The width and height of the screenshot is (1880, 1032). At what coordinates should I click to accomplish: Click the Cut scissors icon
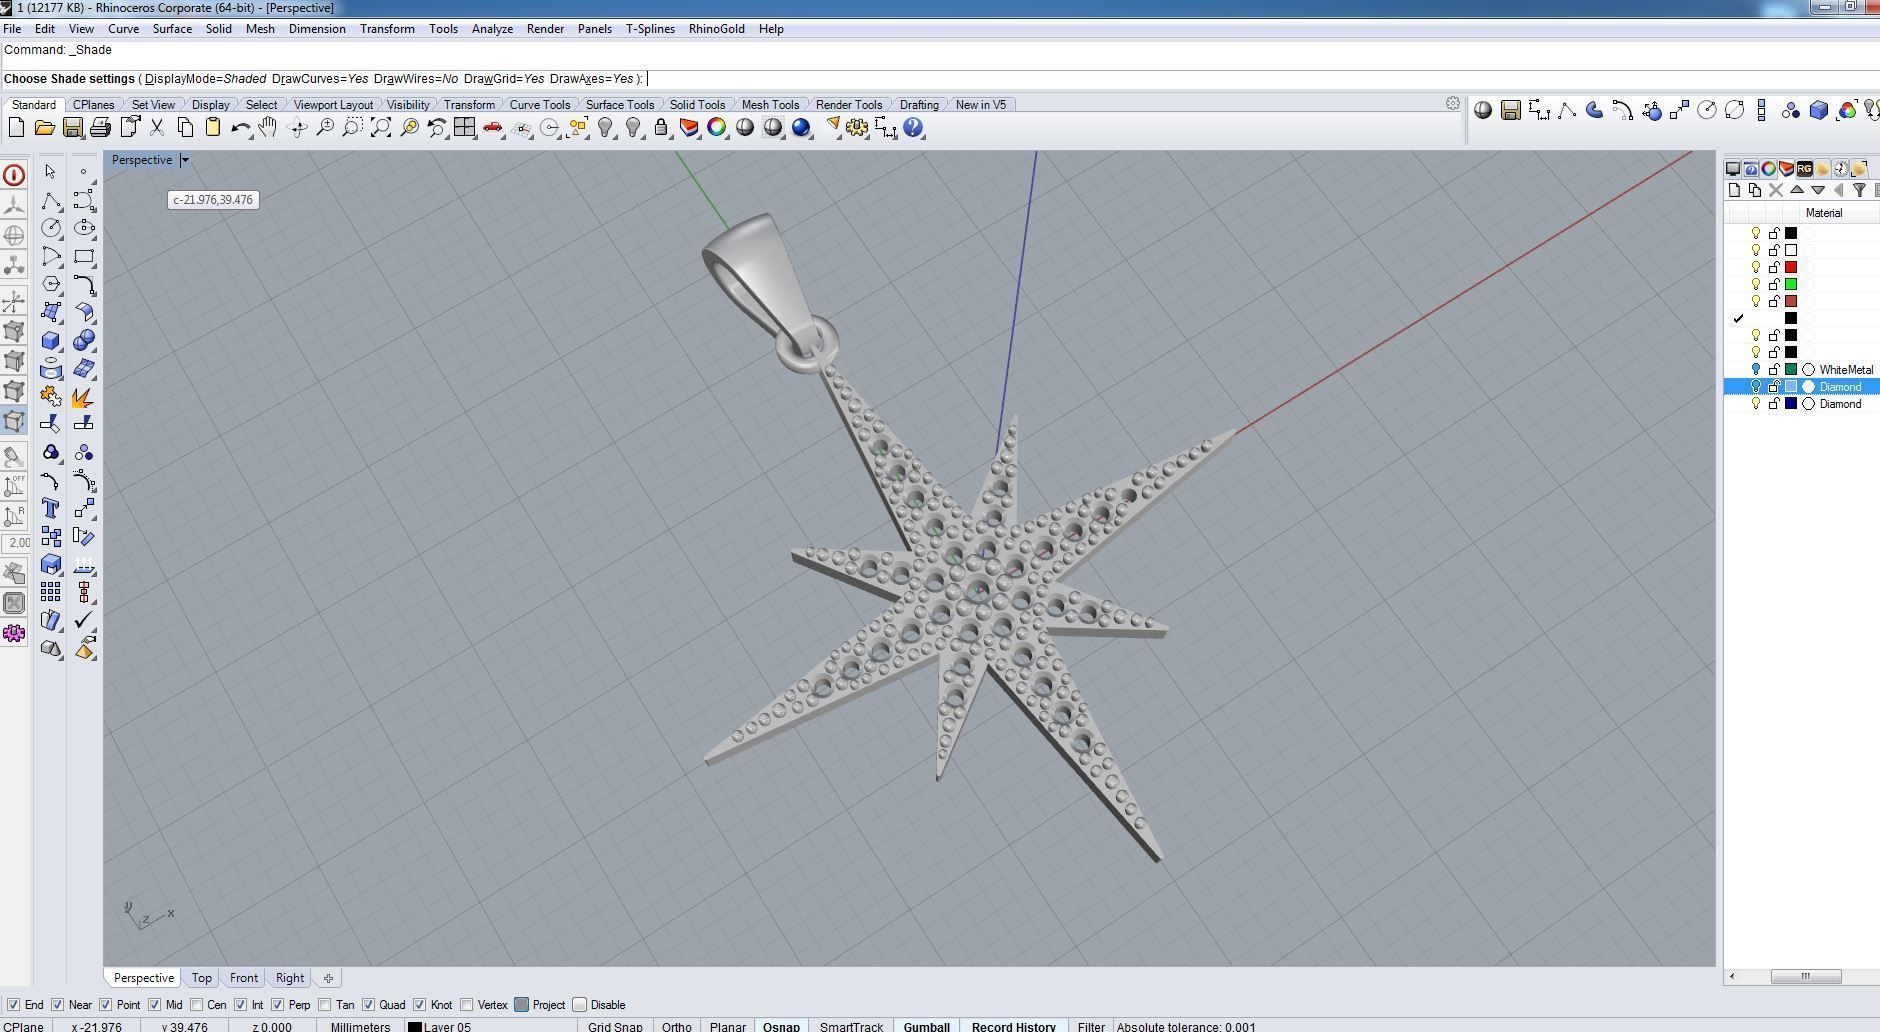(157, 127)
